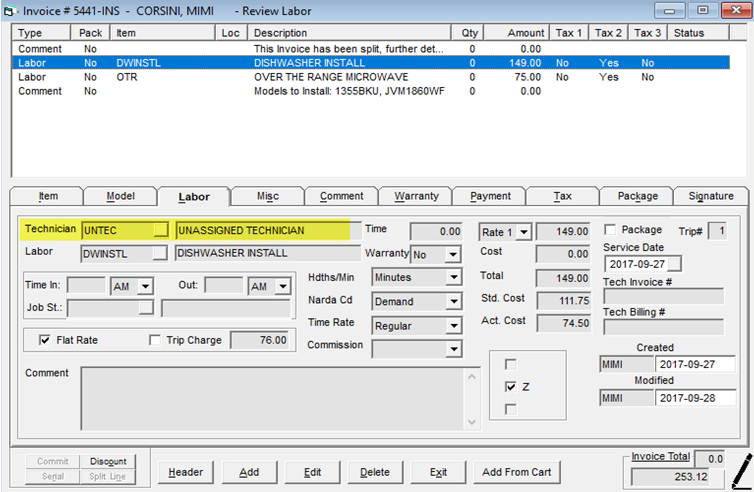Select the Labor tab
Image resolution: width=754 pixels, height=492 pixels.
click(194, 197)
